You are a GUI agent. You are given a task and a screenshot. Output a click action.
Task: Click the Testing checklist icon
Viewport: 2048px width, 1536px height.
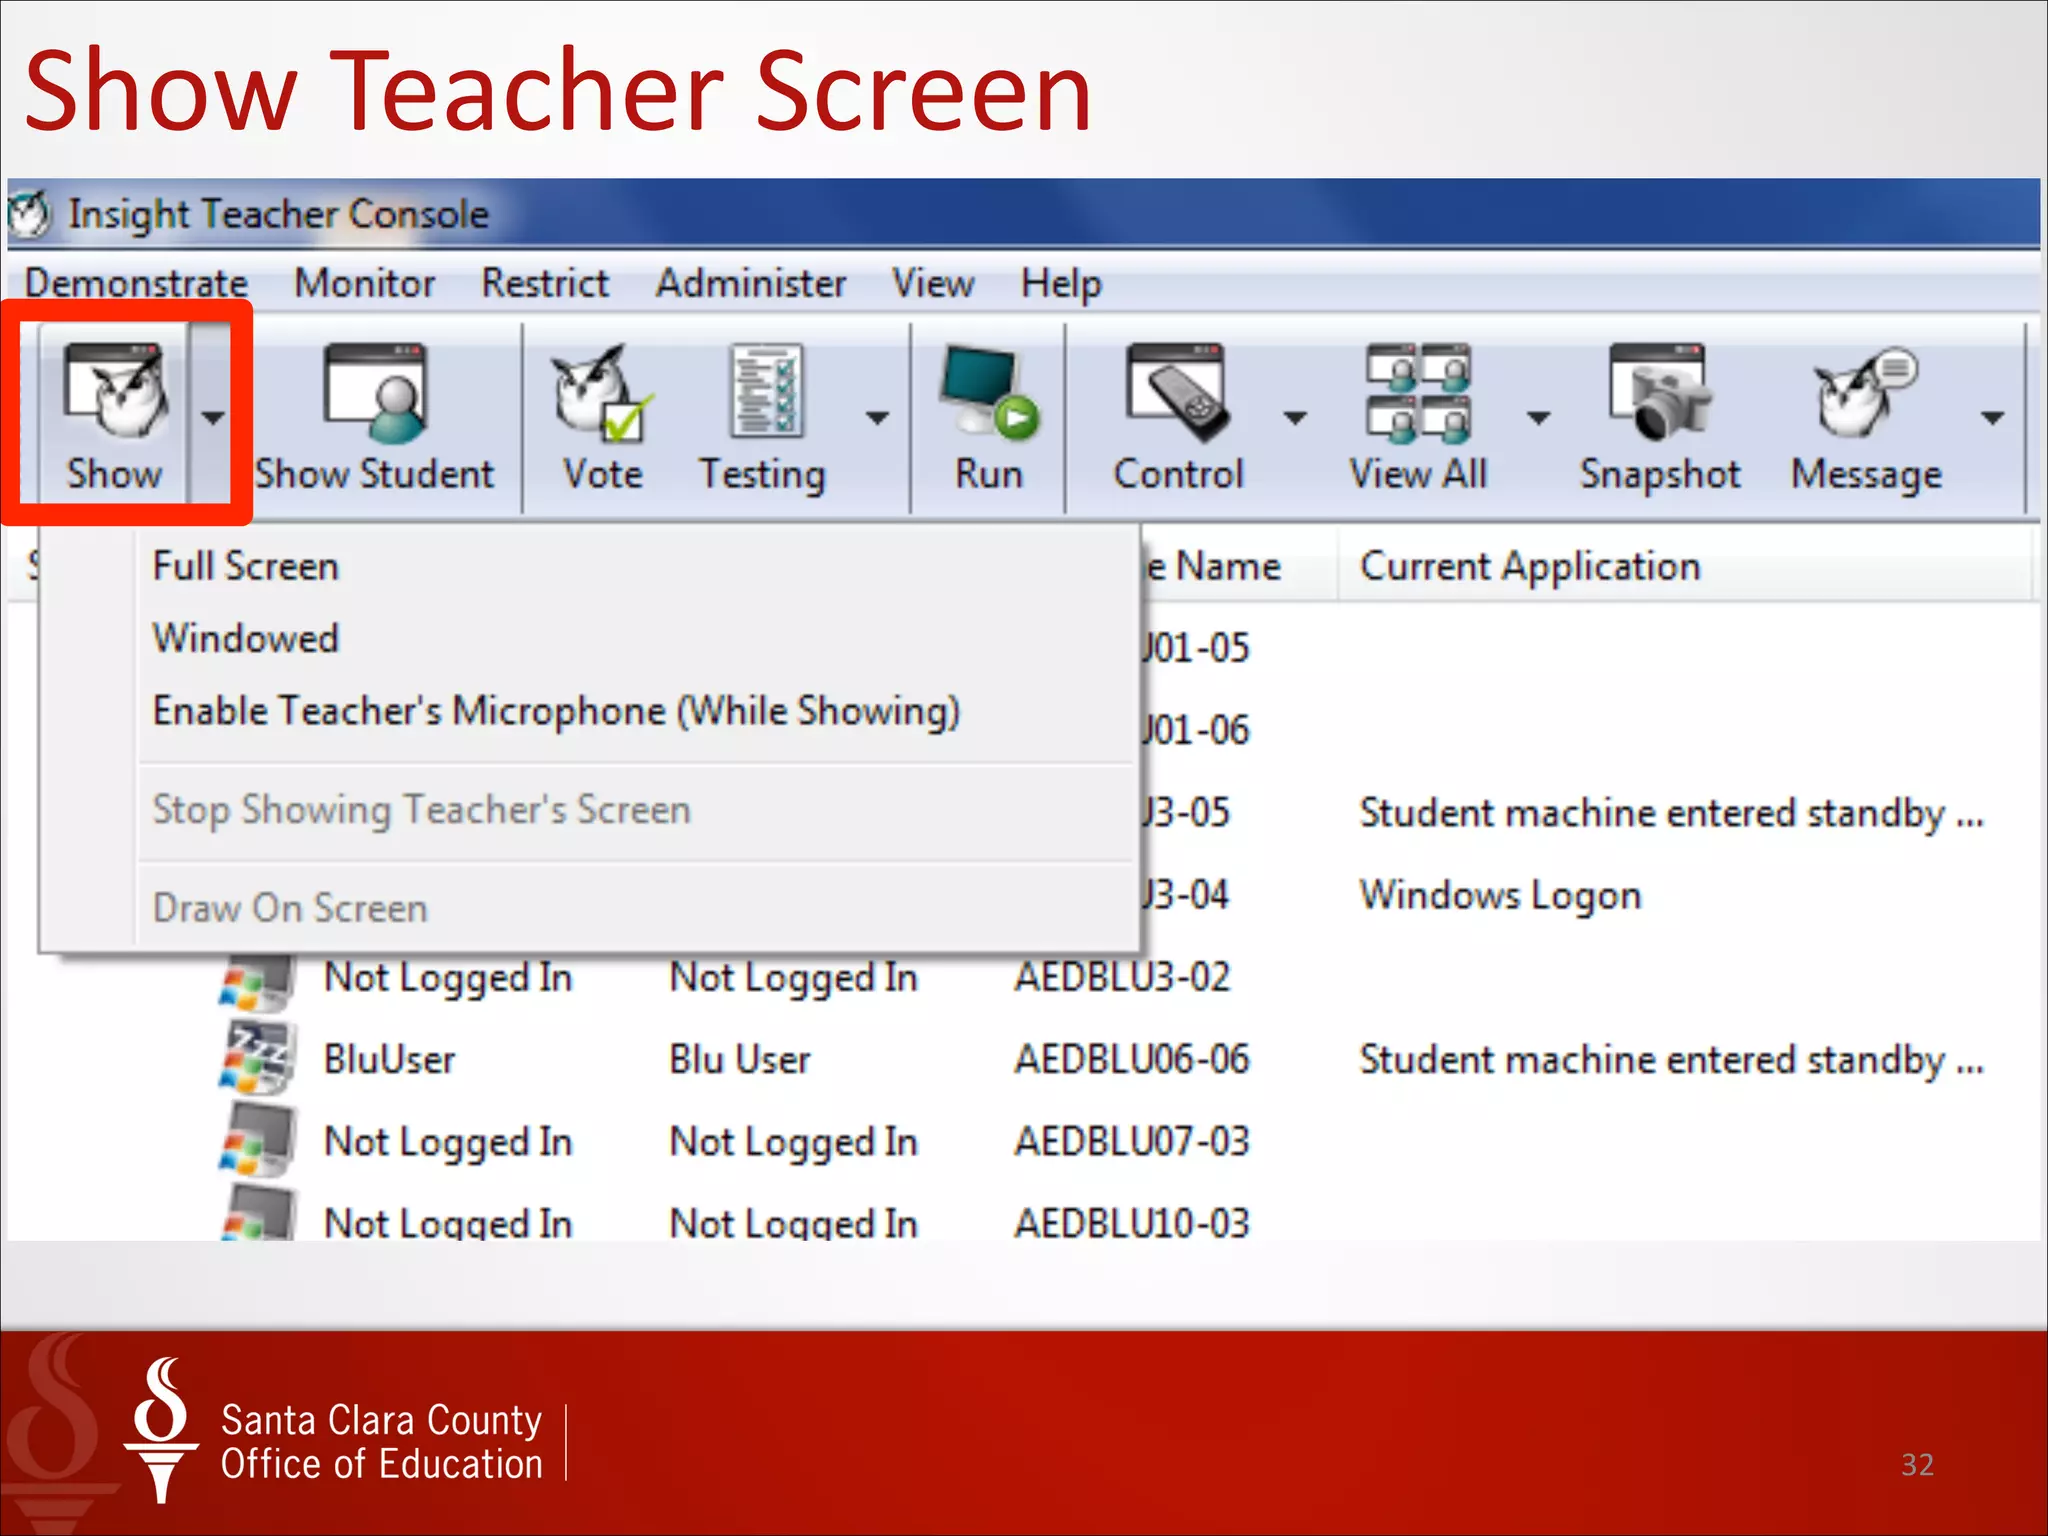click(x=765, y=390)
